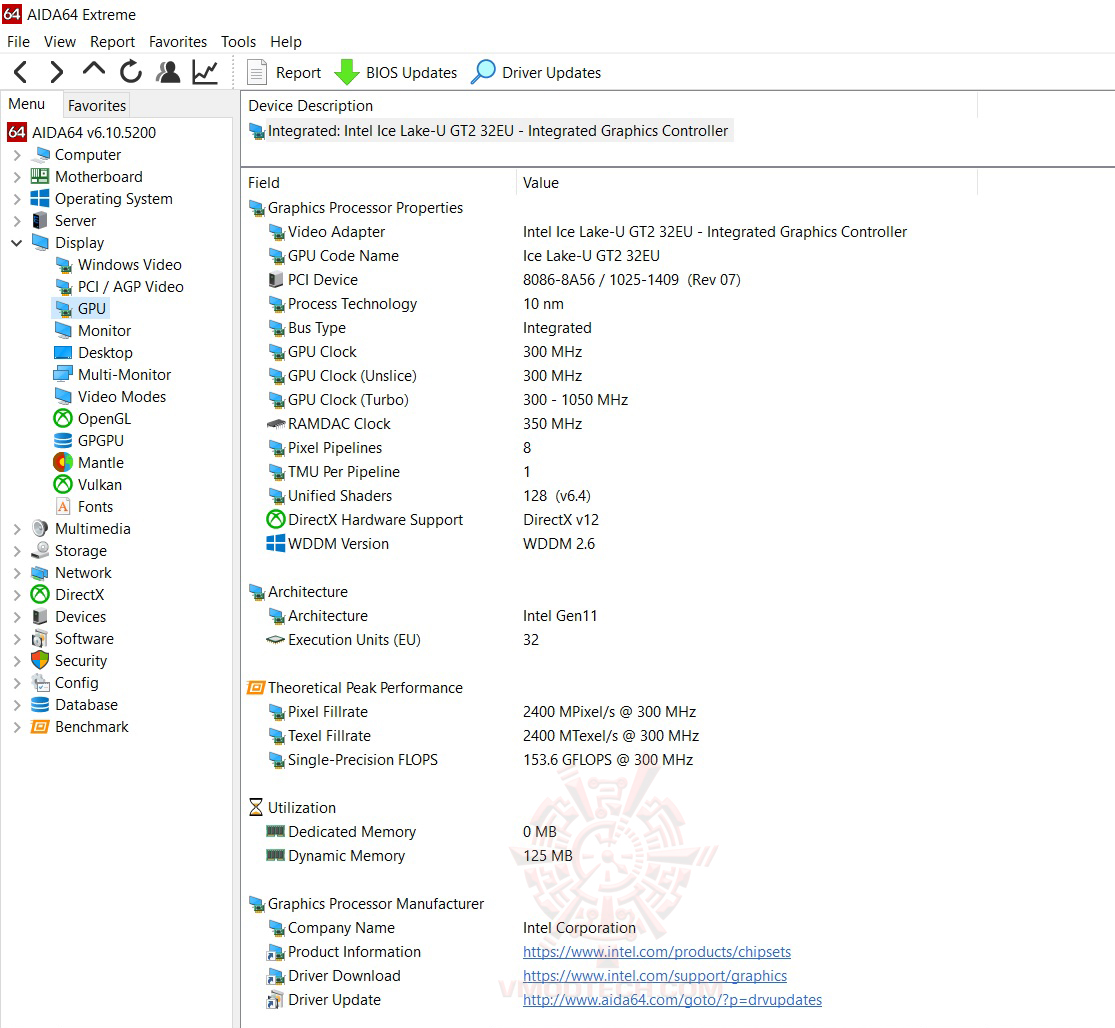Click the Database icon in tree
This screenshot has width=1115, height=1028.
click(41, 705)
